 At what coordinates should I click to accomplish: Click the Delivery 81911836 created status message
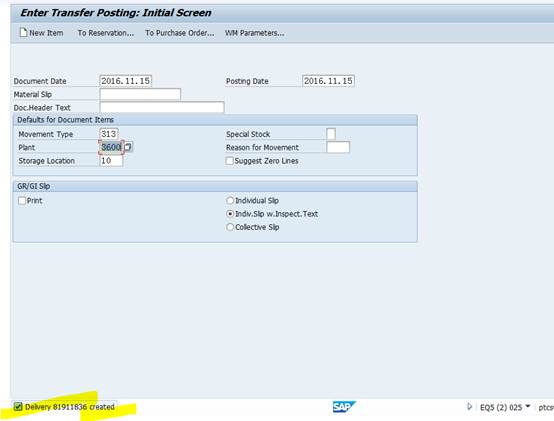70,407
